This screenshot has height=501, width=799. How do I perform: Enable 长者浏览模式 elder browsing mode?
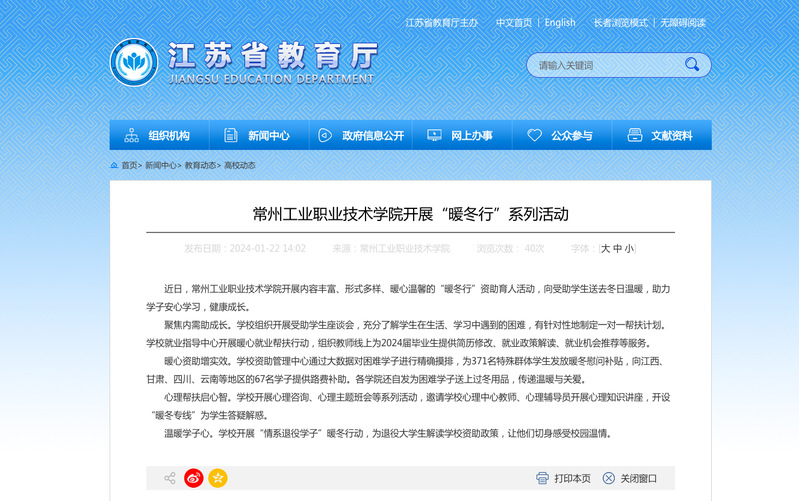point(620,22)
